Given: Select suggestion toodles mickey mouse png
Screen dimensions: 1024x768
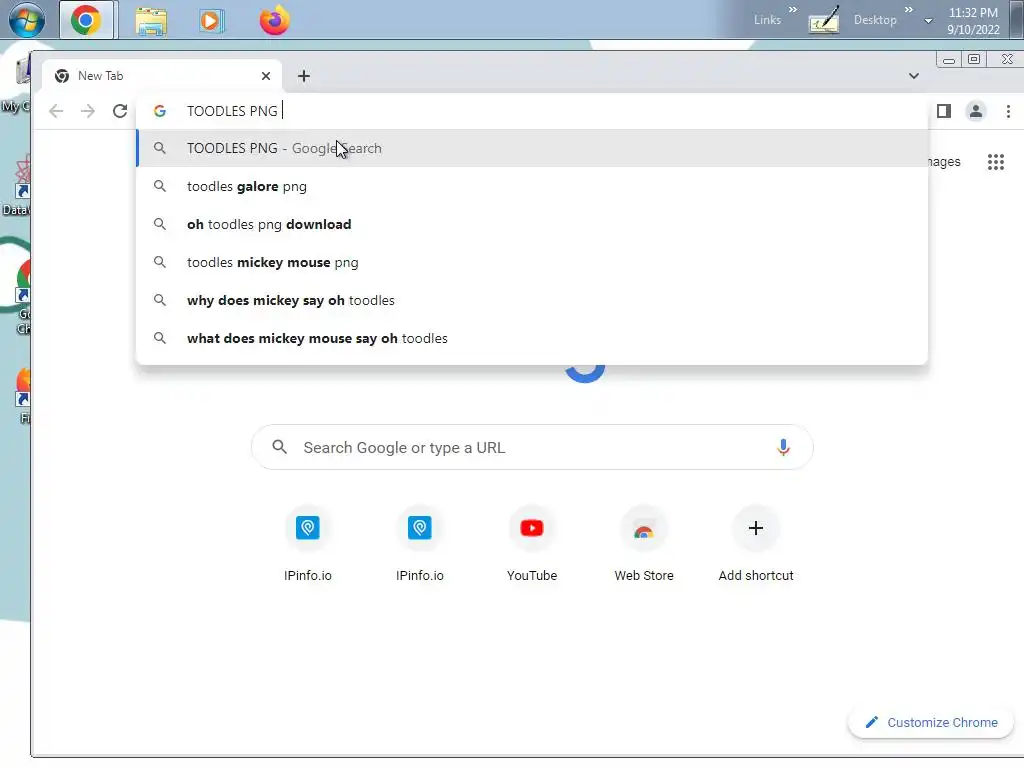Looking at the screenshot, I should [x=532, y=262].
